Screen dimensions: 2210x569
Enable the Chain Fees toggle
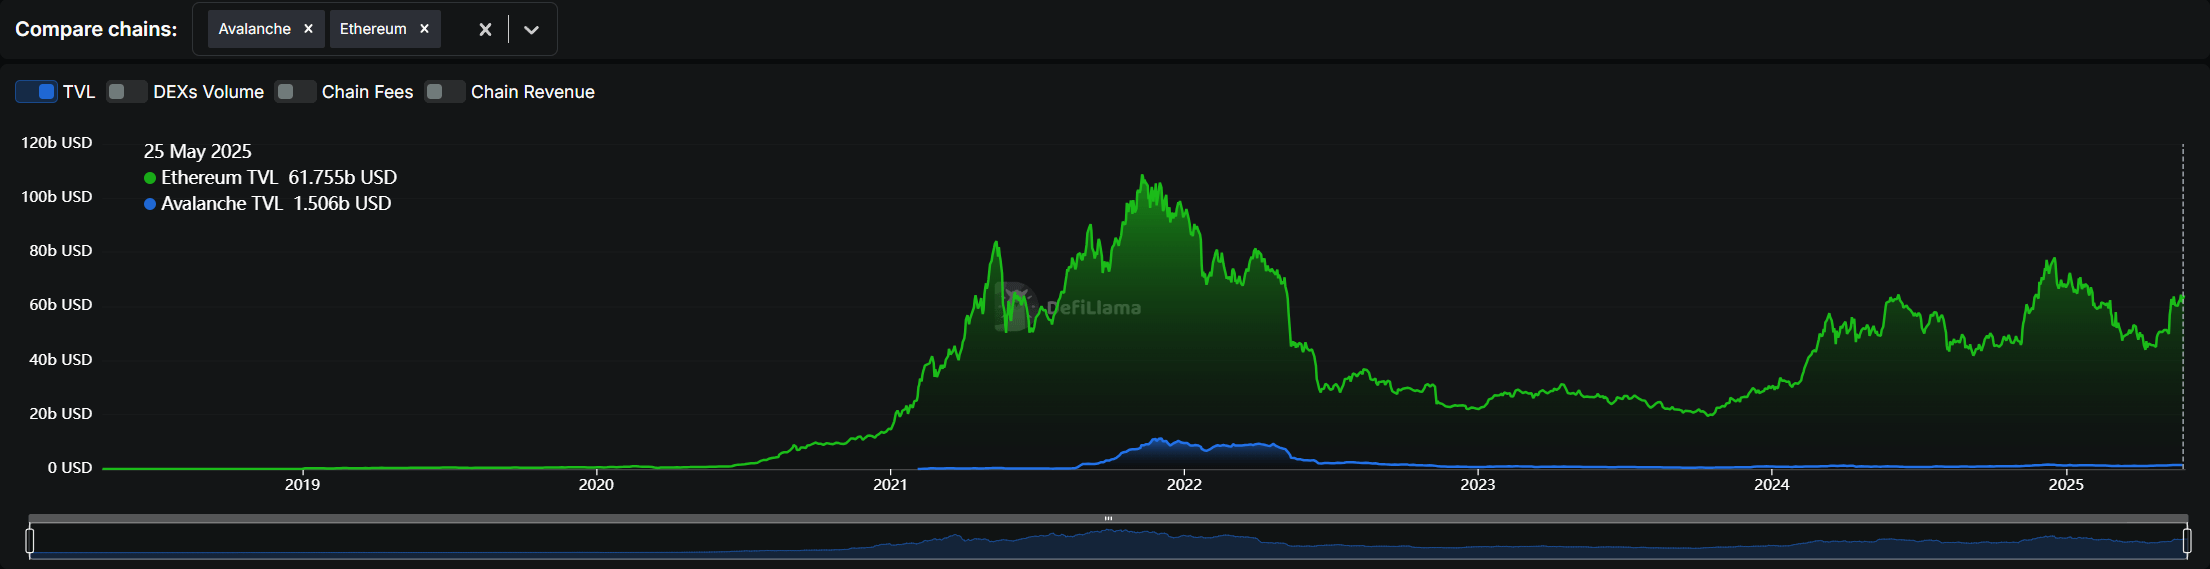pyautogui.click(x=295, y=92)
